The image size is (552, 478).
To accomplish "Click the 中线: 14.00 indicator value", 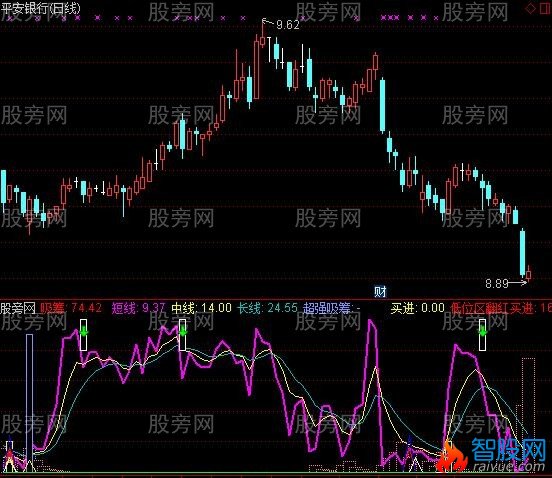I will (x=201, y=308).
